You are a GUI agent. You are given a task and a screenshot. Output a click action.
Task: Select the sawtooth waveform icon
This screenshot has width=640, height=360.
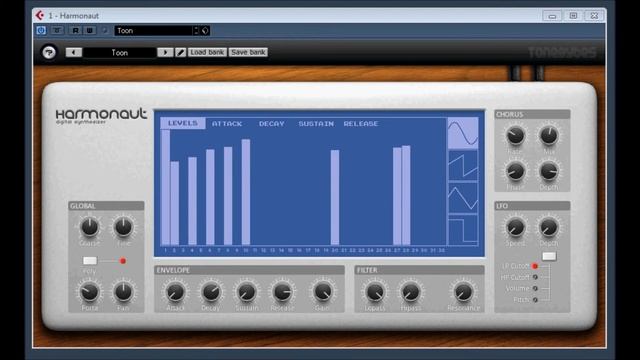(463, 165)
